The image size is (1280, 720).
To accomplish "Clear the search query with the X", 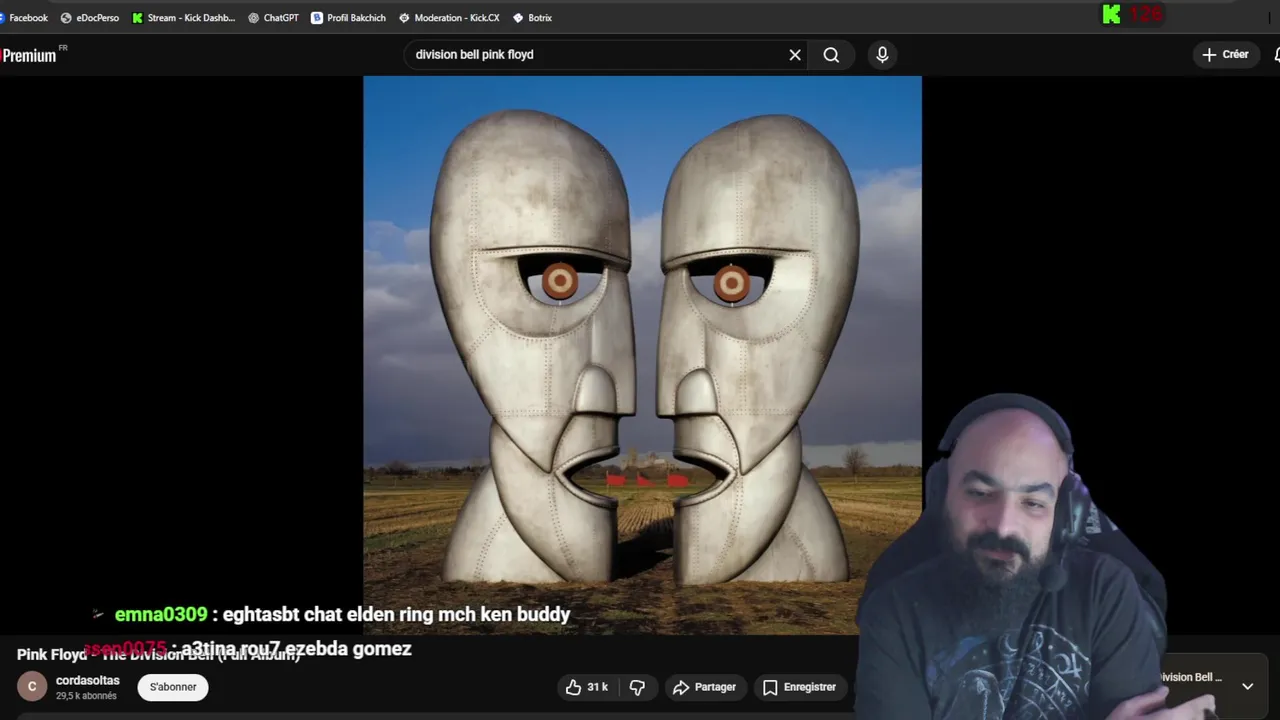I will coord(795,55).
